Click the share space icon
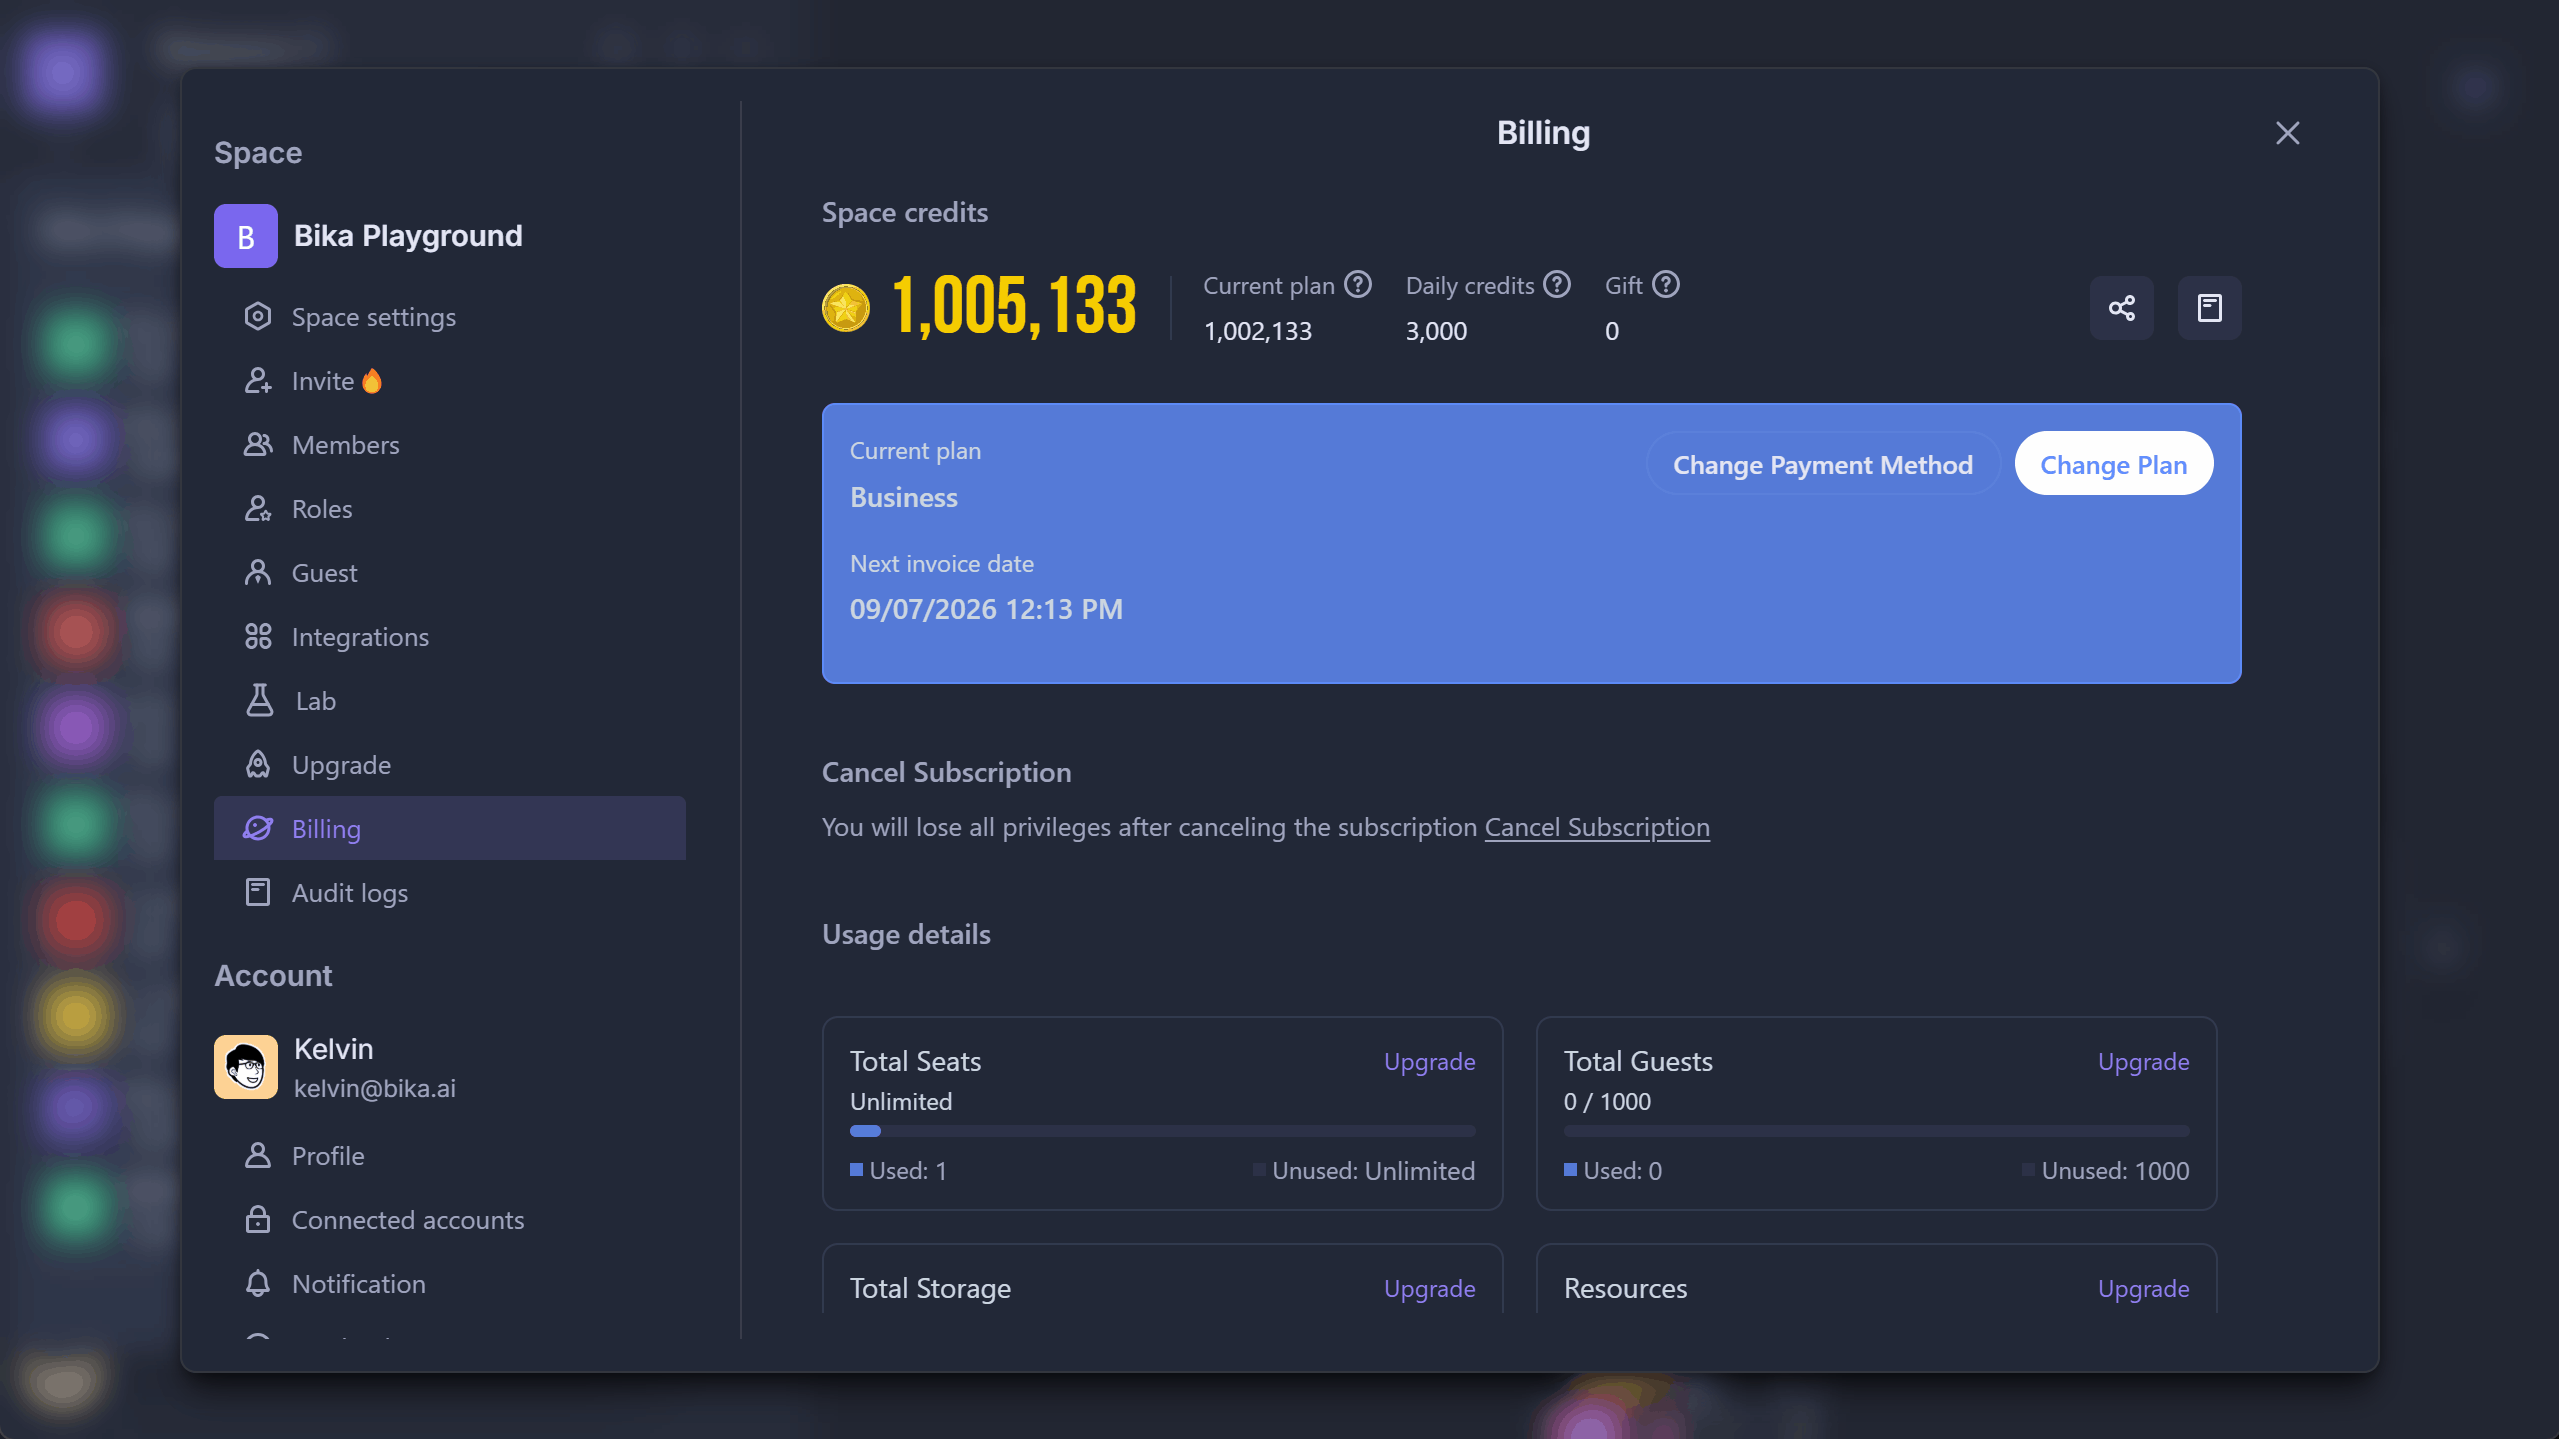This screenshot has width=2559, height=1439. (x=2120, y=307)
